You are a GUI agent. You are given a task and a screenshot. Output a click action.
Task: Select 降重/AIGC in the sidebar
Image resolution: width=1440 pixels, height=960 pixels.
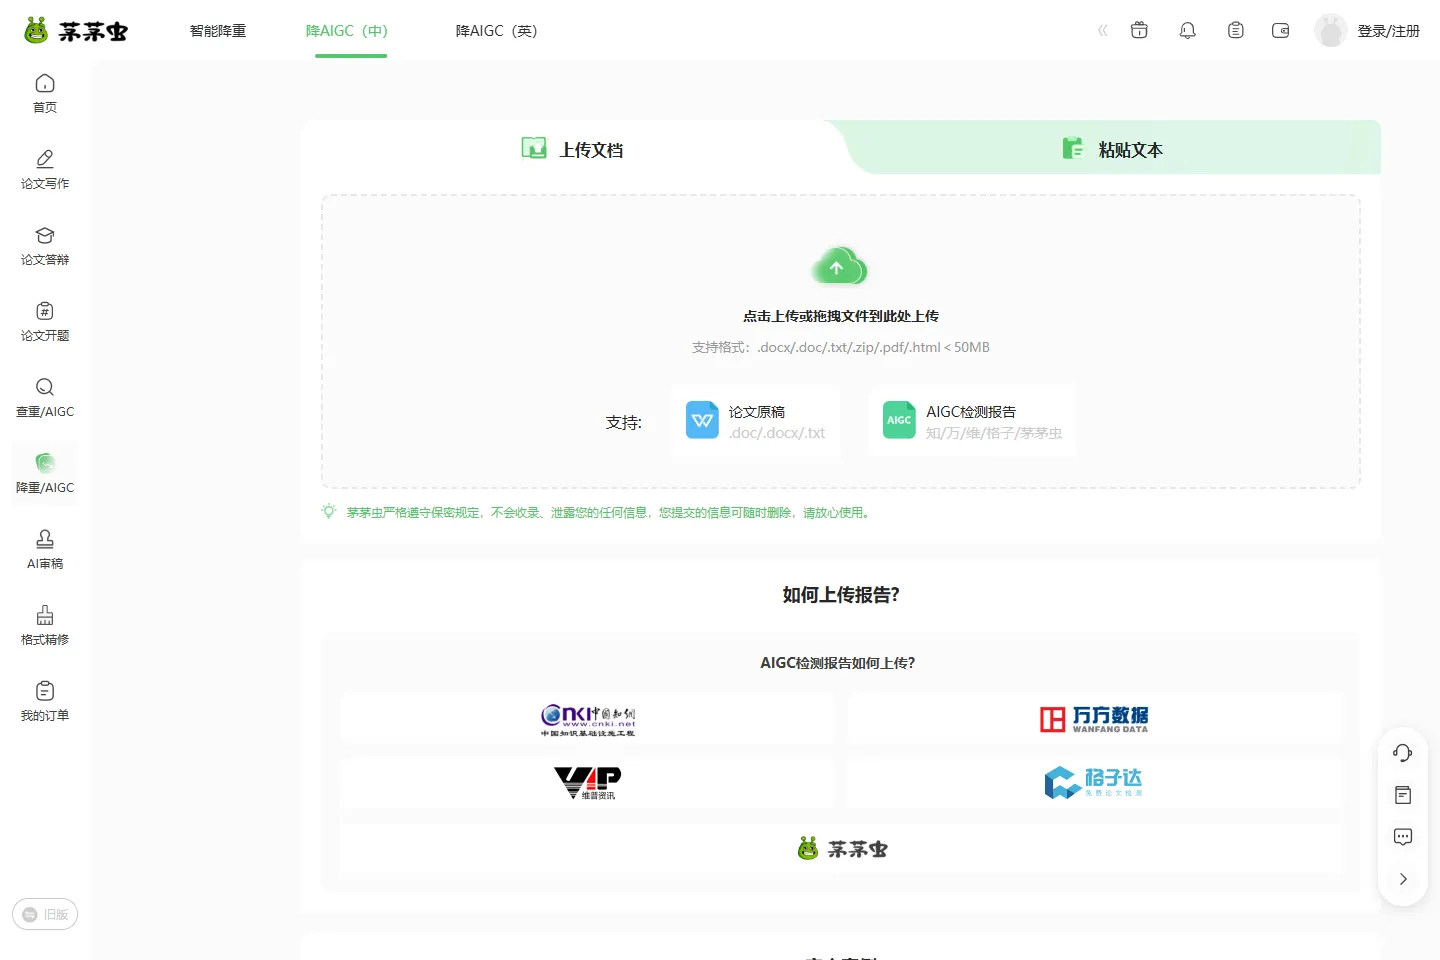click(x=45, y=473)
